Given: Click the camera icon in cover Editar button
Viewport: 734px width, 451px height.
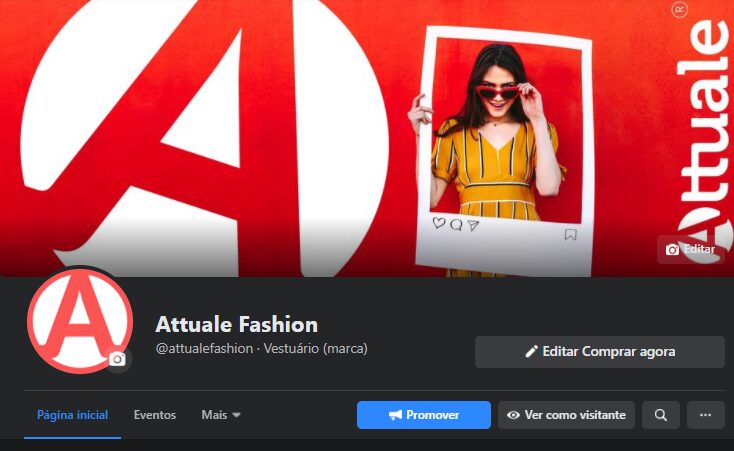Looking at the screenshot, I should pyautogui.click(x=672, y=249).
